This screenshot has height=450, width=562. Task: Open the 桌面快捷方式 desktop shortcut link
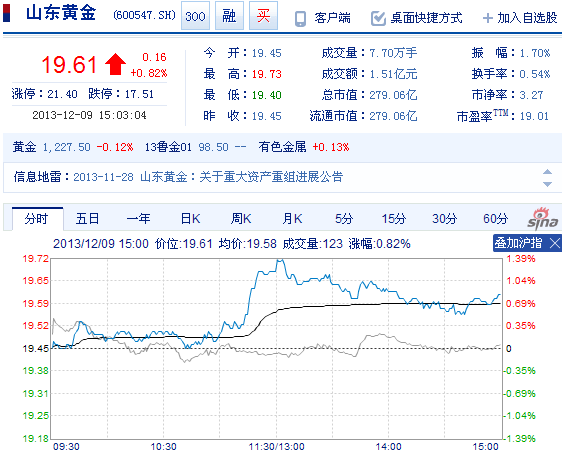tap(426, 18)
